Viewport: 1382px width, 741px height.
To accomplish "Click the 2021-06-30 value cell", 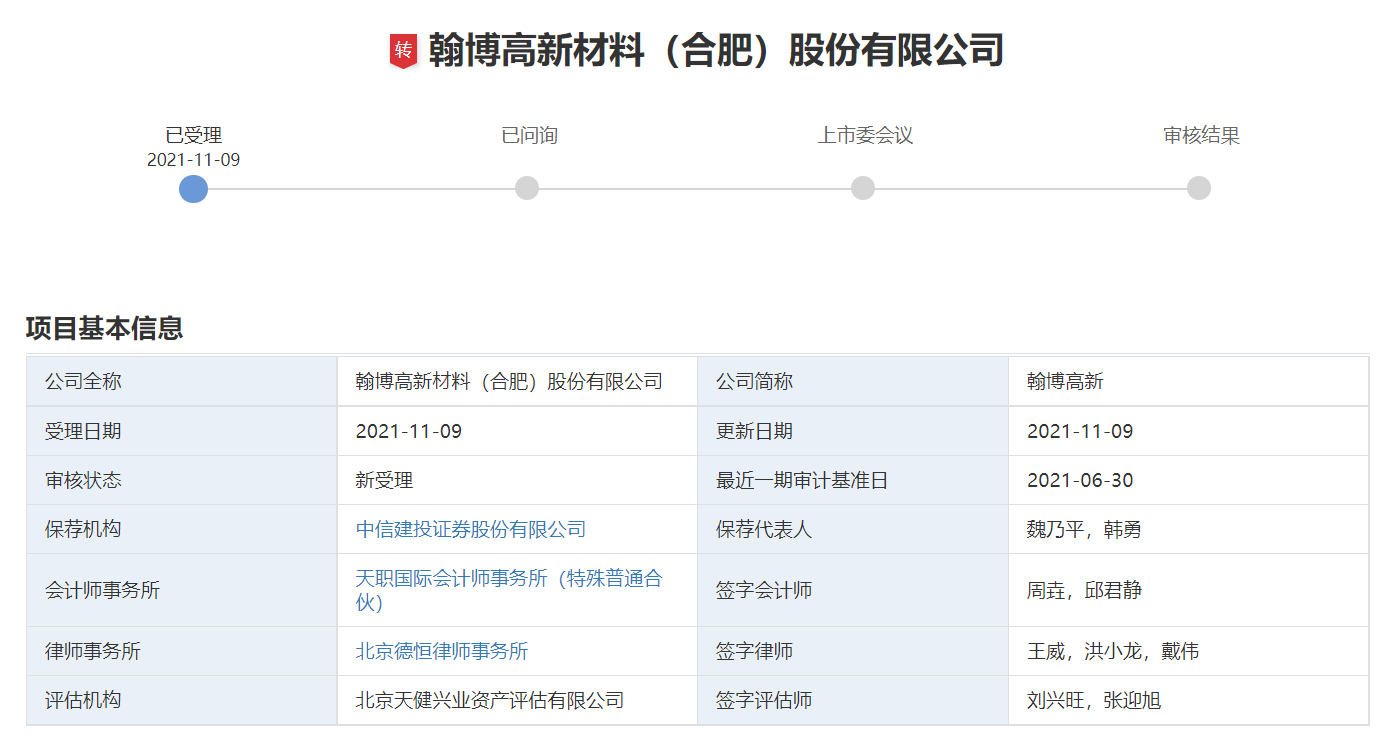I will (x=1188, y=480).
